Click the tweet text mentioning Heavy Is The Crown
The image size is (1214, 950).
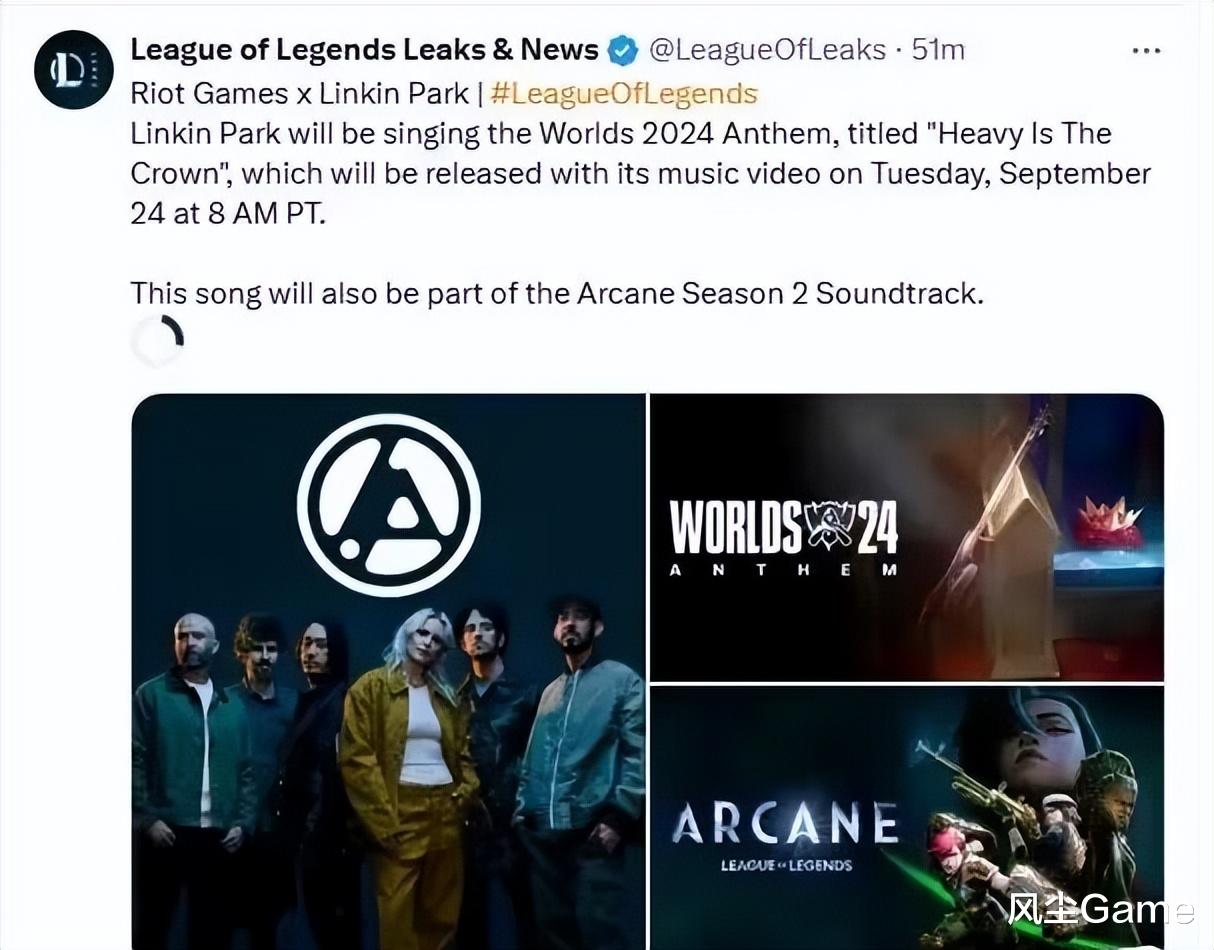pyautogui.click(x=641, y=173)
